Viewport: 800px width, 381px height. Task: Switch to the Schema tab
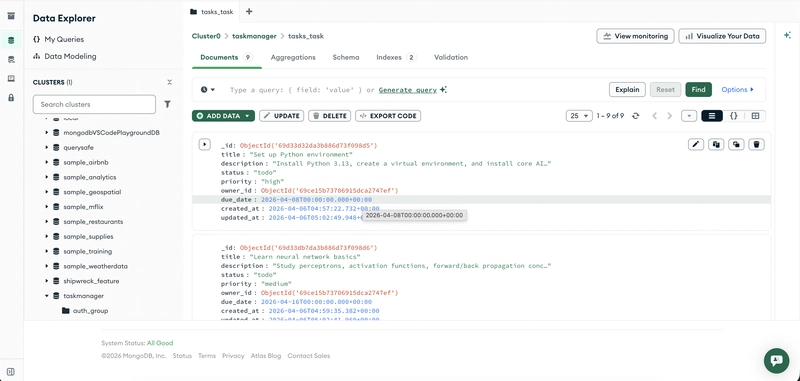346,58
